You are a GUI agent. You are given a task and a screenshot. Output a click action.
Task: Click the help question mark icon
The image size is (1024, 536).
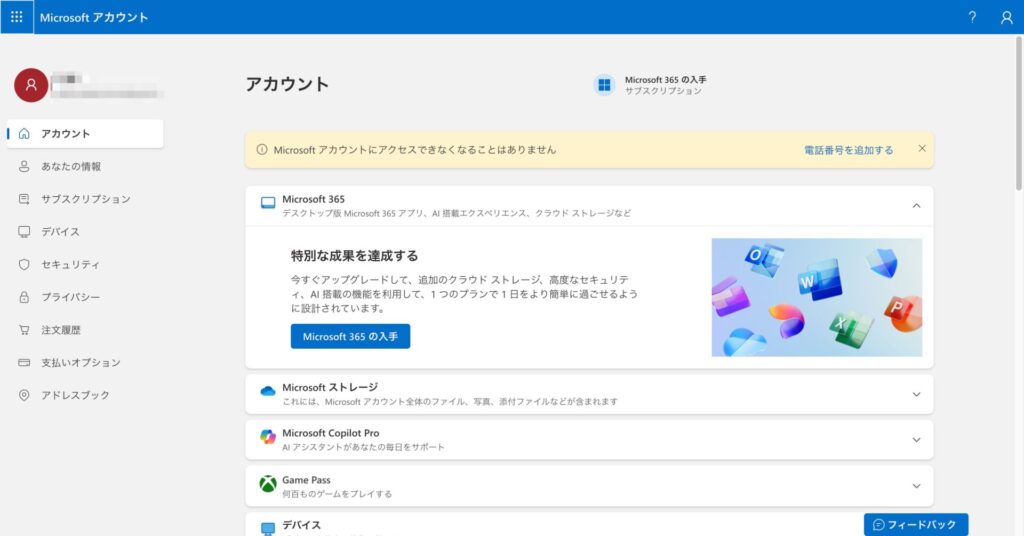(972, 17)
